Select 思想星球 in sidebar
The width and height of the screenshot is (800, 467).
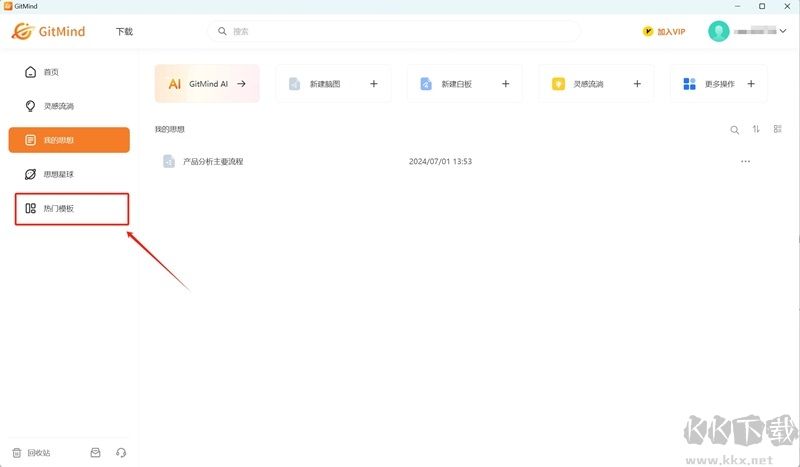58,174
